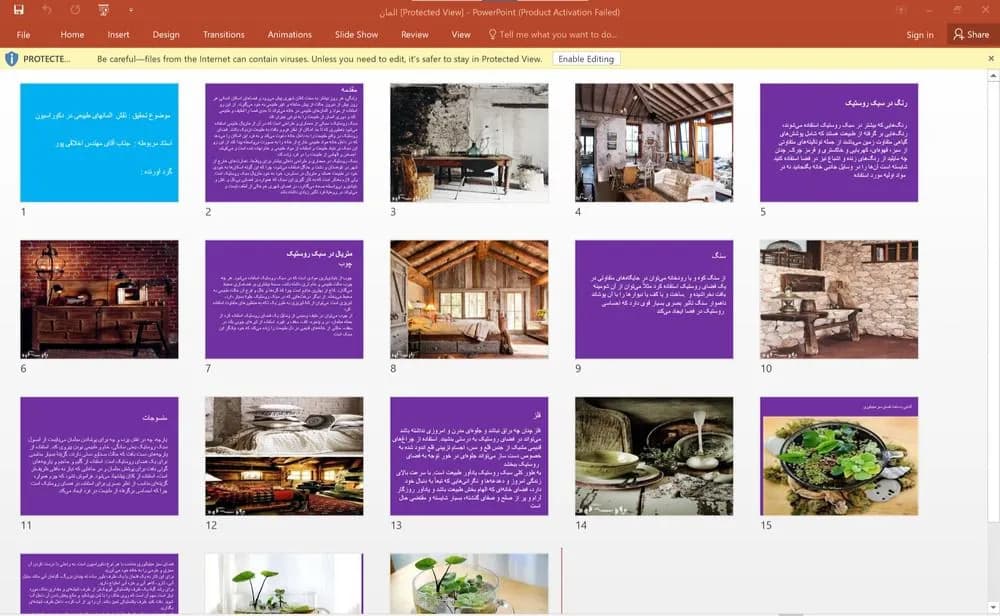This screenshot has width=1000, height=616.
Task: Click the scrollbar down arrow
Action: 993,606
